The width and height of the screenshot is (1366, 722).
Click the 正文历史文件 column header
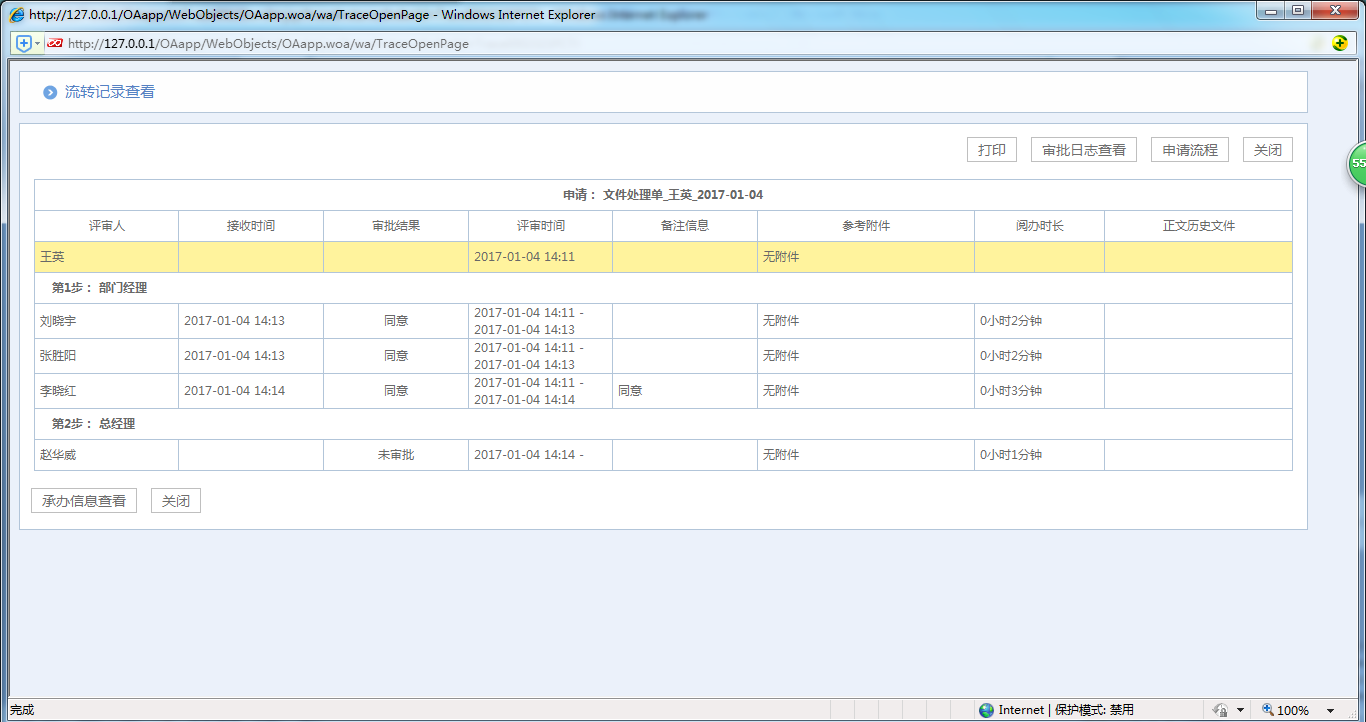click(x=1199, y=226)
